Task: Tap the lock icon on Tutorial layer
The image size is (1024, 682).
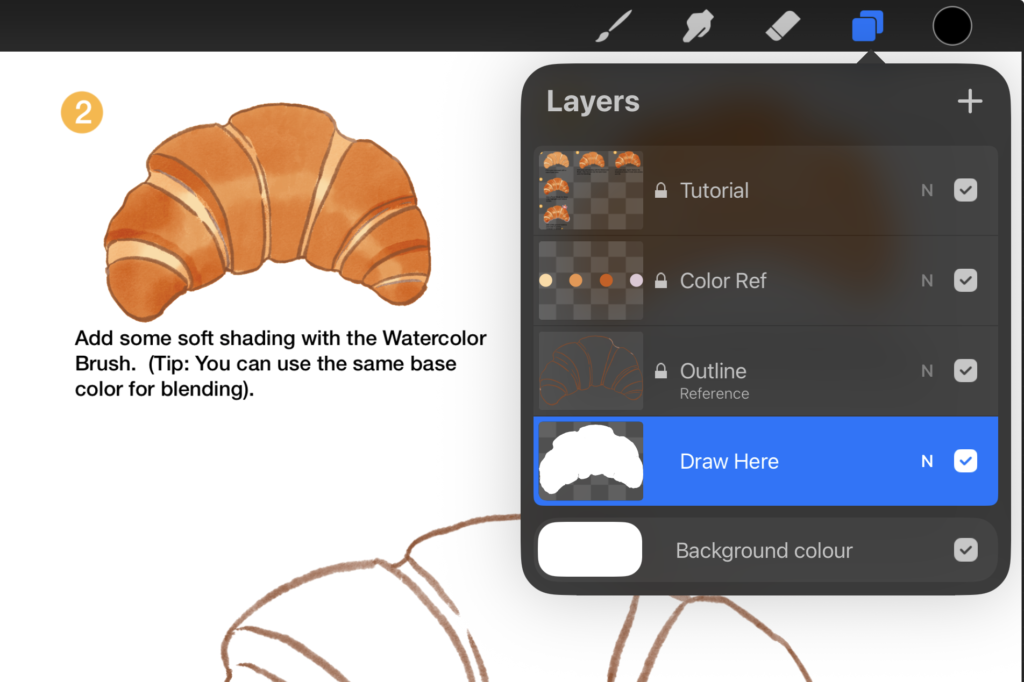Action: click(661, 190)
